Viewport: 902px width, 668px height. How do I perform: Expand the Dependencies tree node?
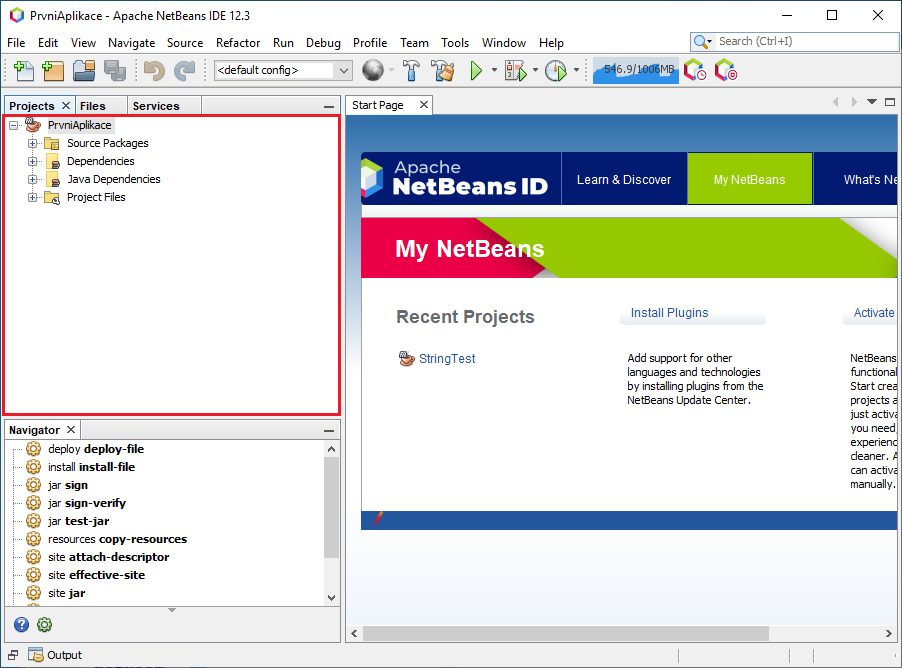tap(31, 161)
